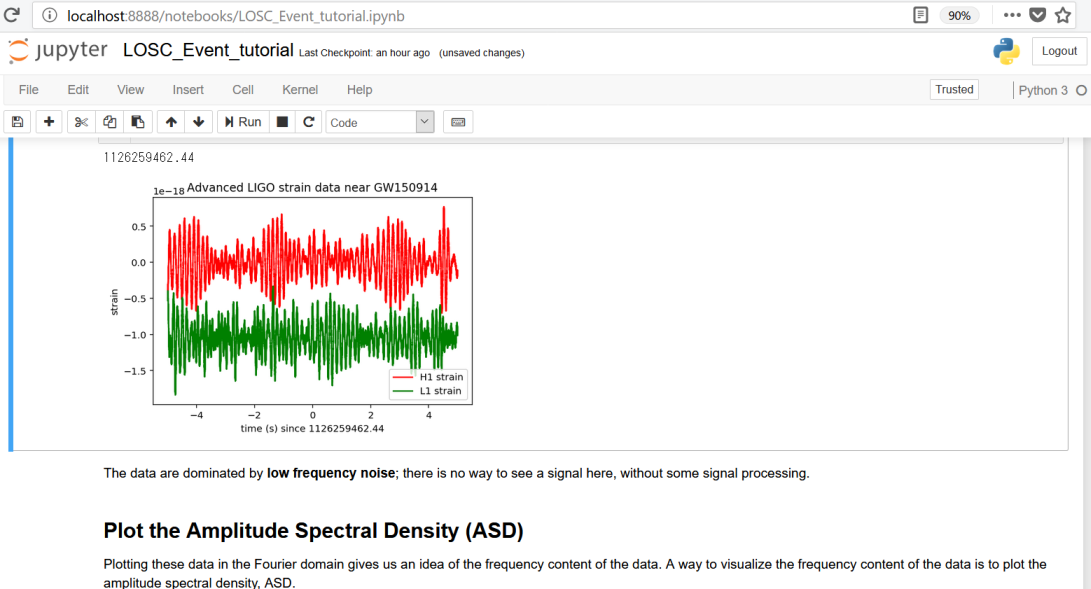
Task: Click the Run button
Action: (242, 122)
